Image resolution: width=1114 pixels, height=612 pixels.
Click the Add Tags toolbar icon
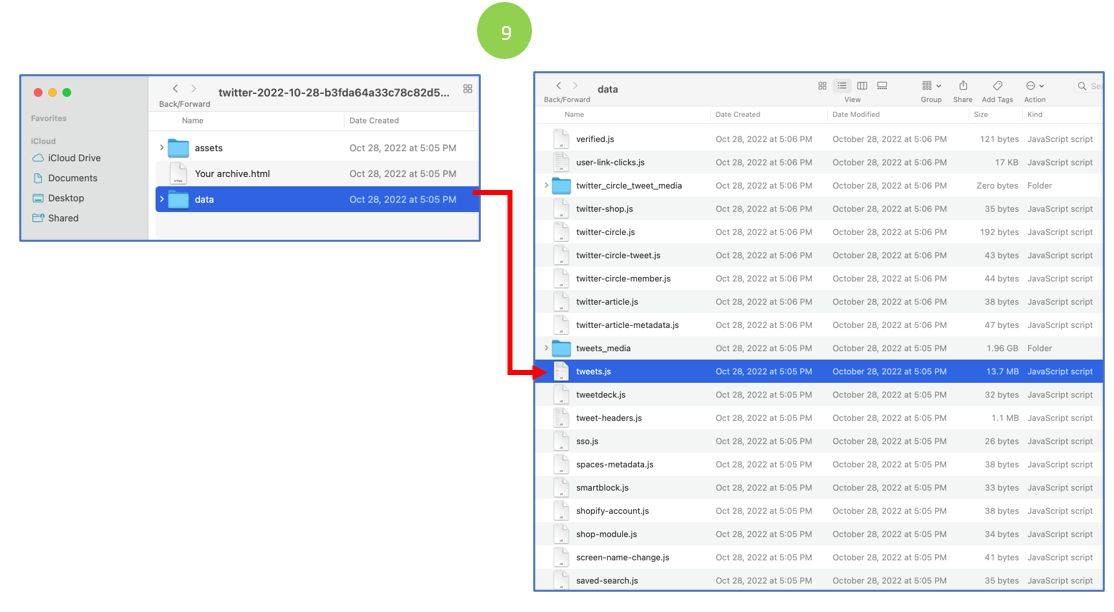997,86
